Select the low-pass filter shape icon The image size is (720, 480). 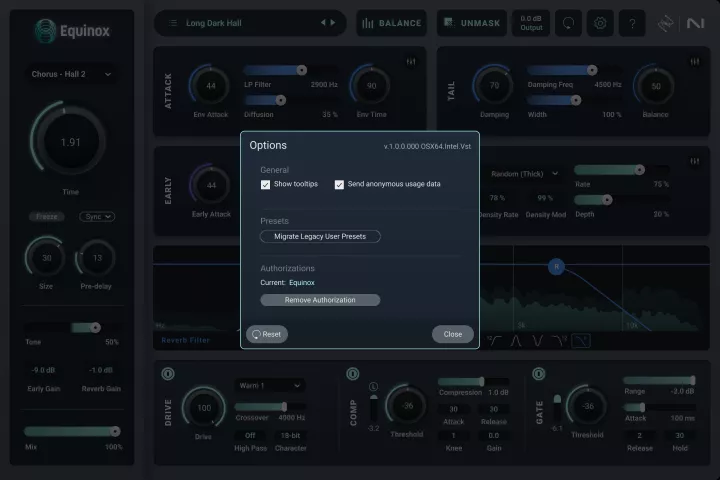(581, 341)
